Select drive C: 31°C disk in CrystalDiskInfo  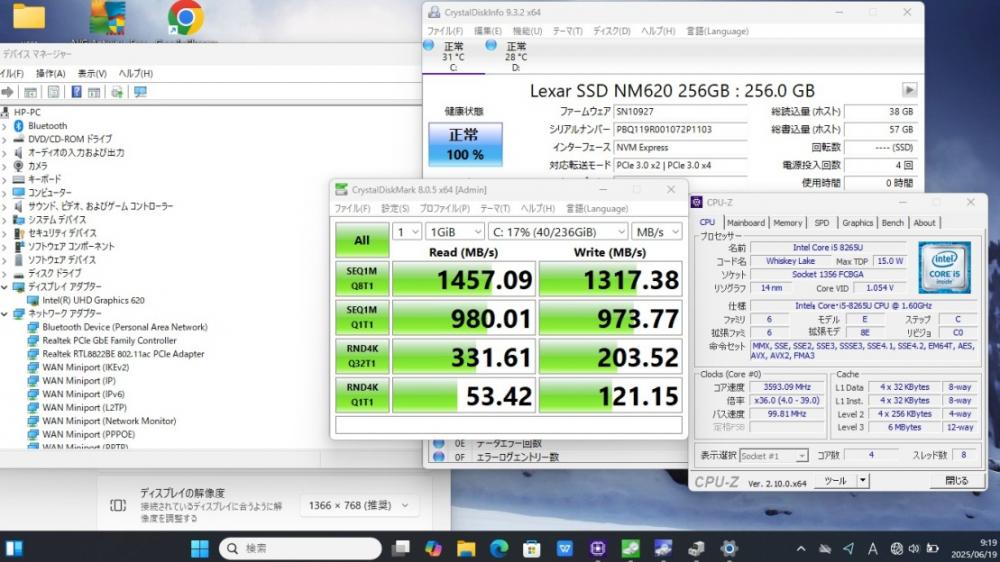pyautogui.click(x=453, y=56)
